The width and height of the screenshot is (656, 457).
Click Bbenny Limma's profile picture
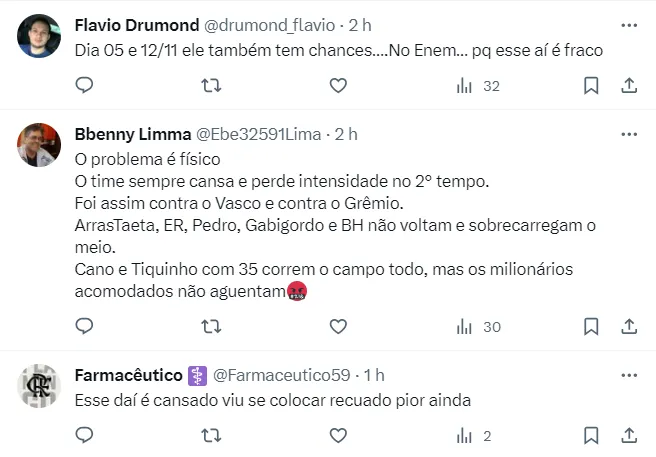point(39,145)
